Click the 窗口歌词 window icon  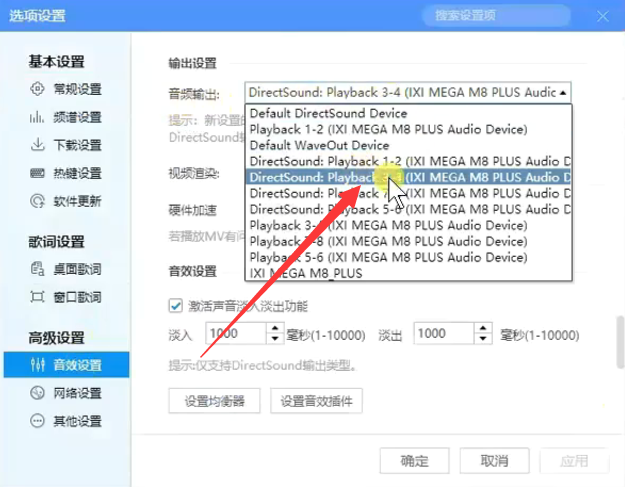[37, 297]
